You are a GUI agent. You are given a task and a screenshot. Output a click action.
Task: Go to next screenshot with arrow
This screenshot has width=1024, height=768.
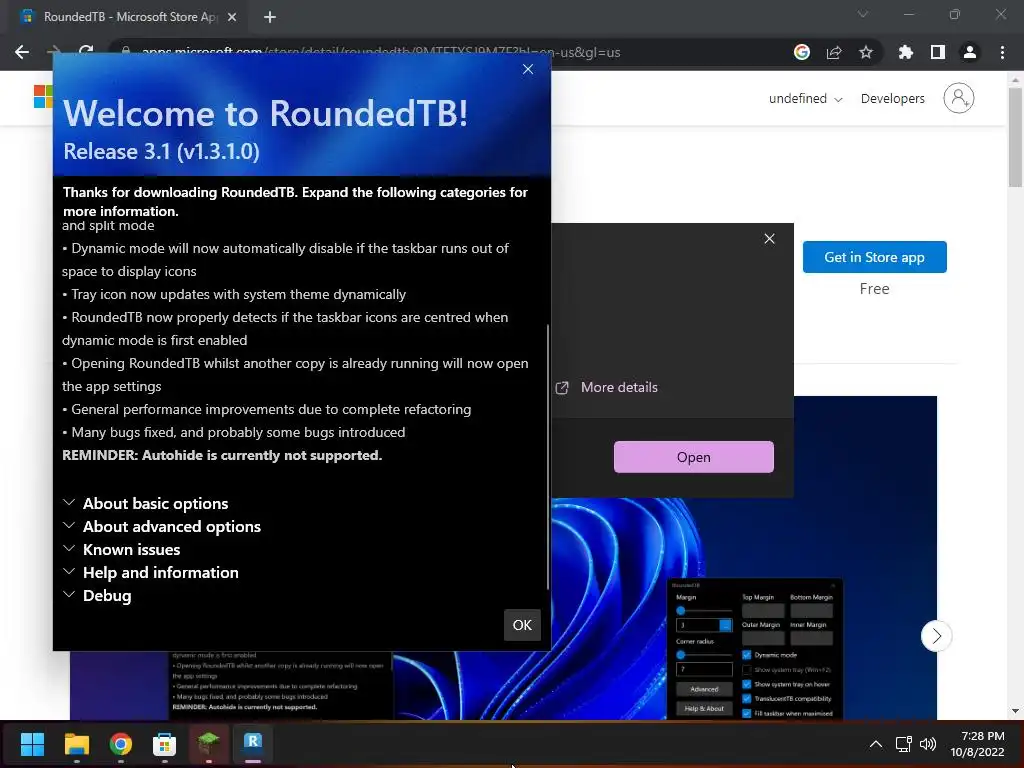click(936, 636)
